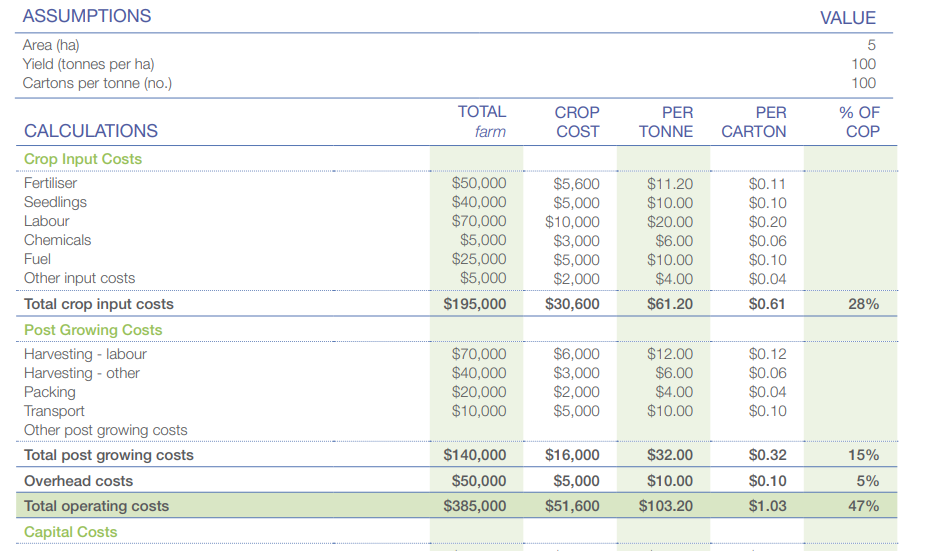Select Labour per tonne $20.00
944x551 pixels.
670,222
